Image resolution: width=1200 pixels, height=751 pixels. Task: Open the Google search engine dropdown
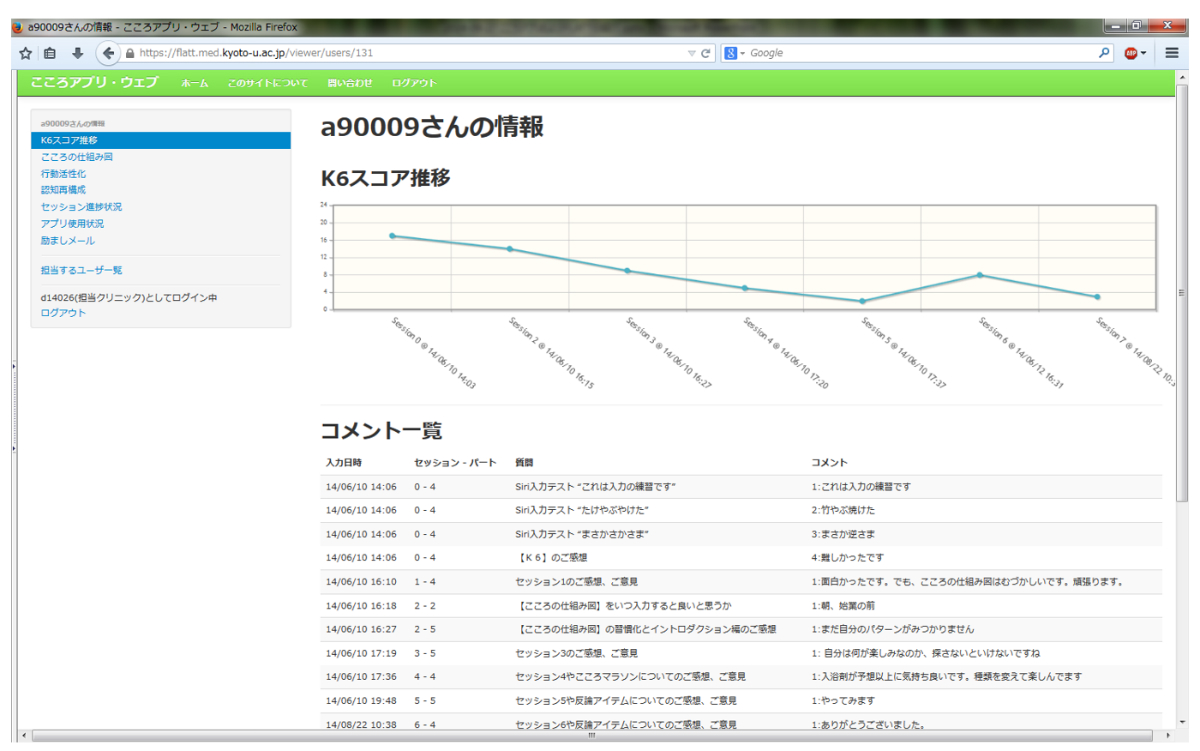(x=735, y=53)
